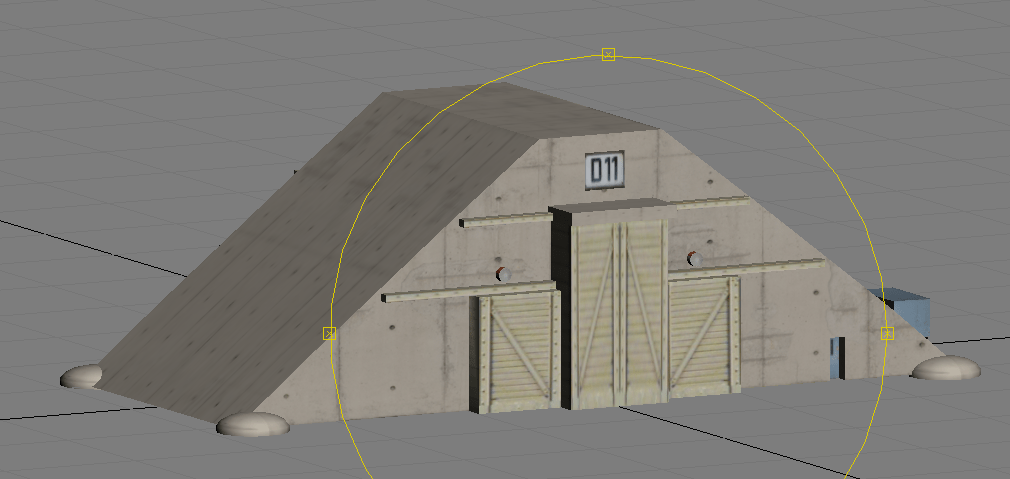The height and width of the screenshot is (479, 1010).
Task: Select the dome stone at bunker's front corner
Action: click(252, 424)
